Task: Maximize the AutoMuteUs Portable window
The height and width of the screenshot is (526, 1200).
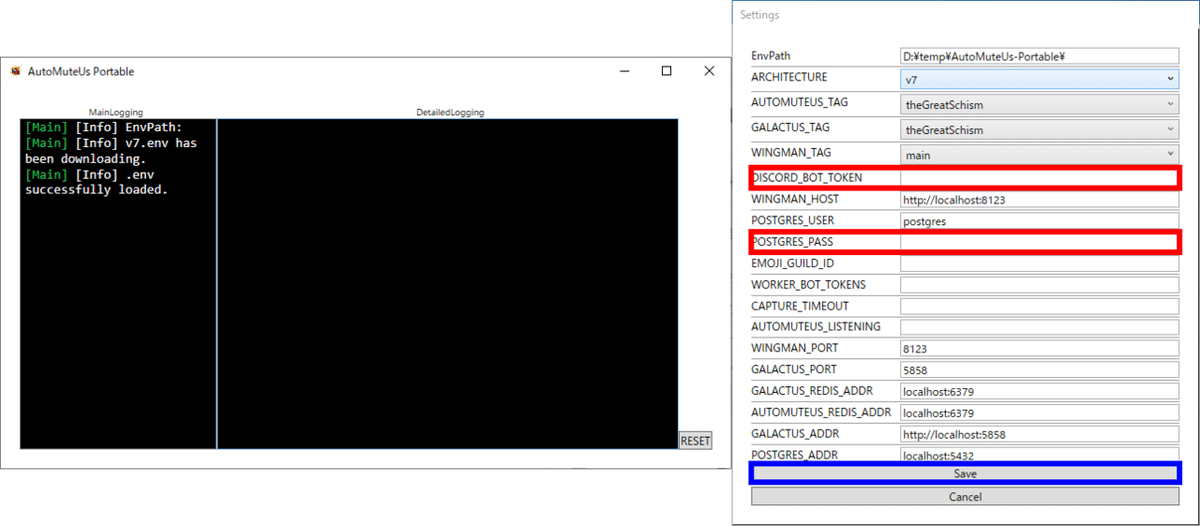Action: click(x=667, y=71)
